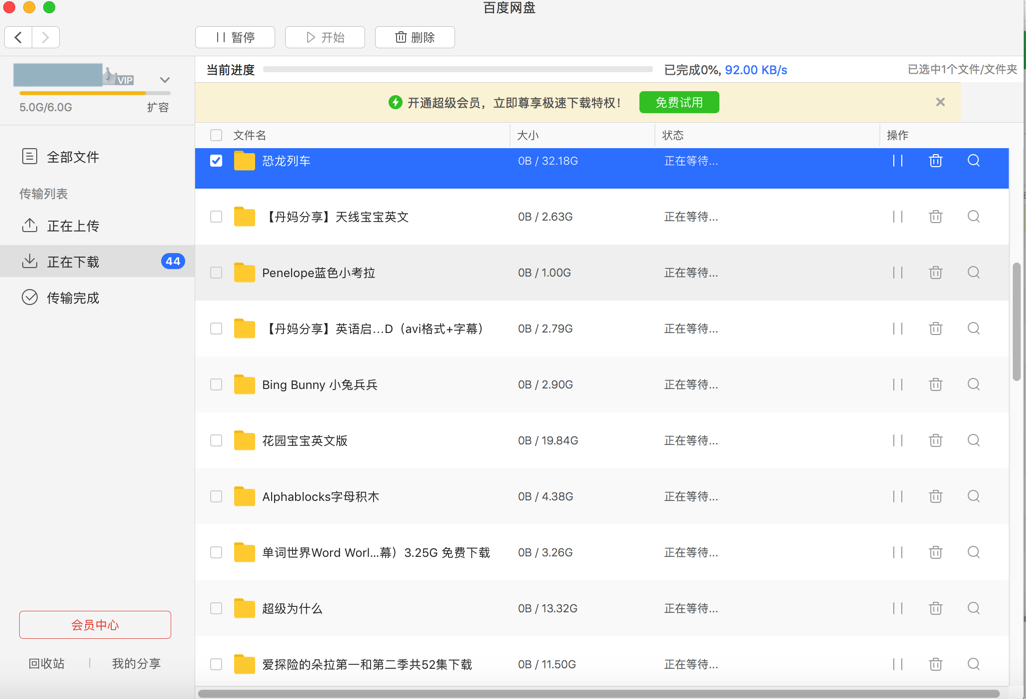Pause the Penelope蓝色小考拉 download
This screenshot has height=699, width=1026.
point(898,272)
